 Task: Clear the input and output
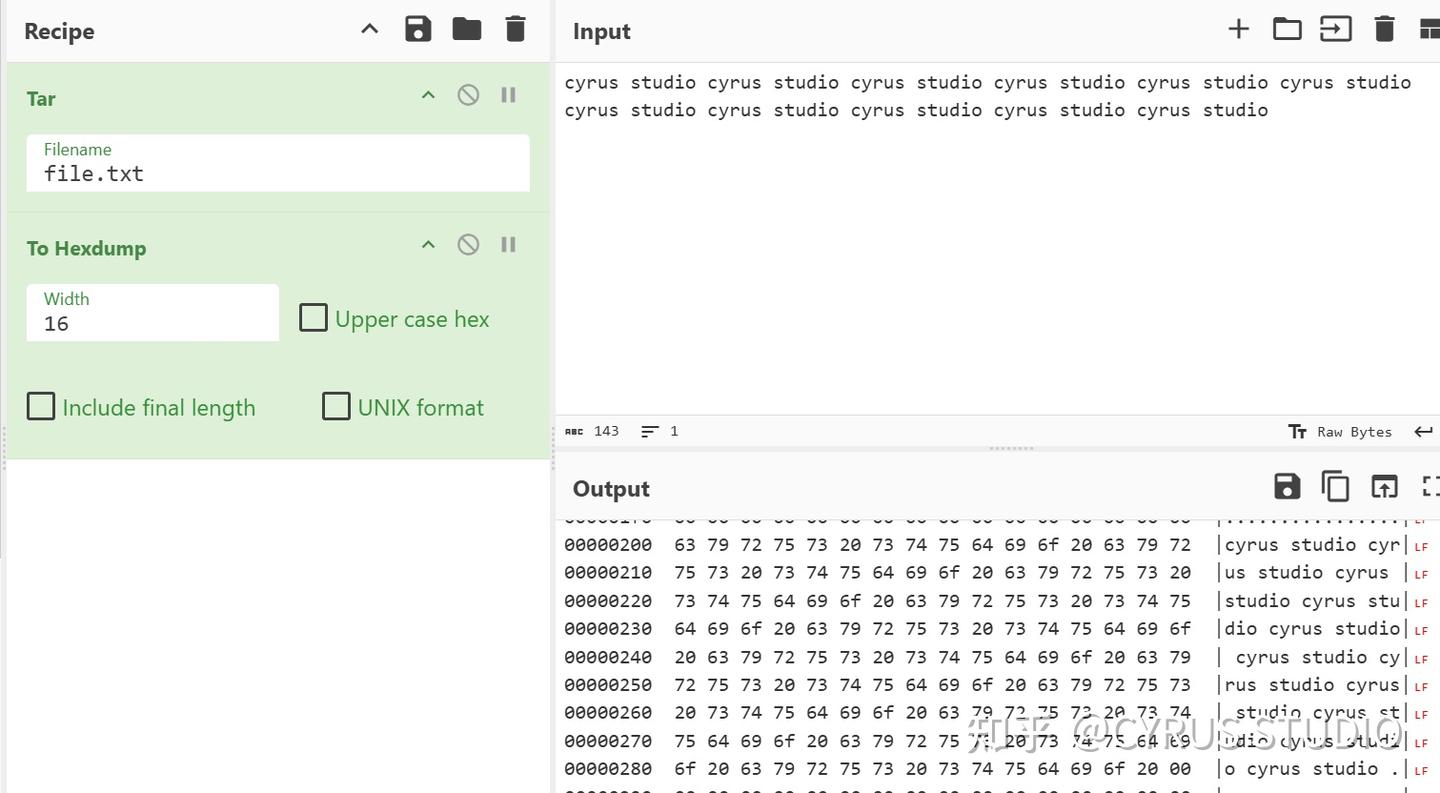pyautogui.click(x=1384, y=29)
